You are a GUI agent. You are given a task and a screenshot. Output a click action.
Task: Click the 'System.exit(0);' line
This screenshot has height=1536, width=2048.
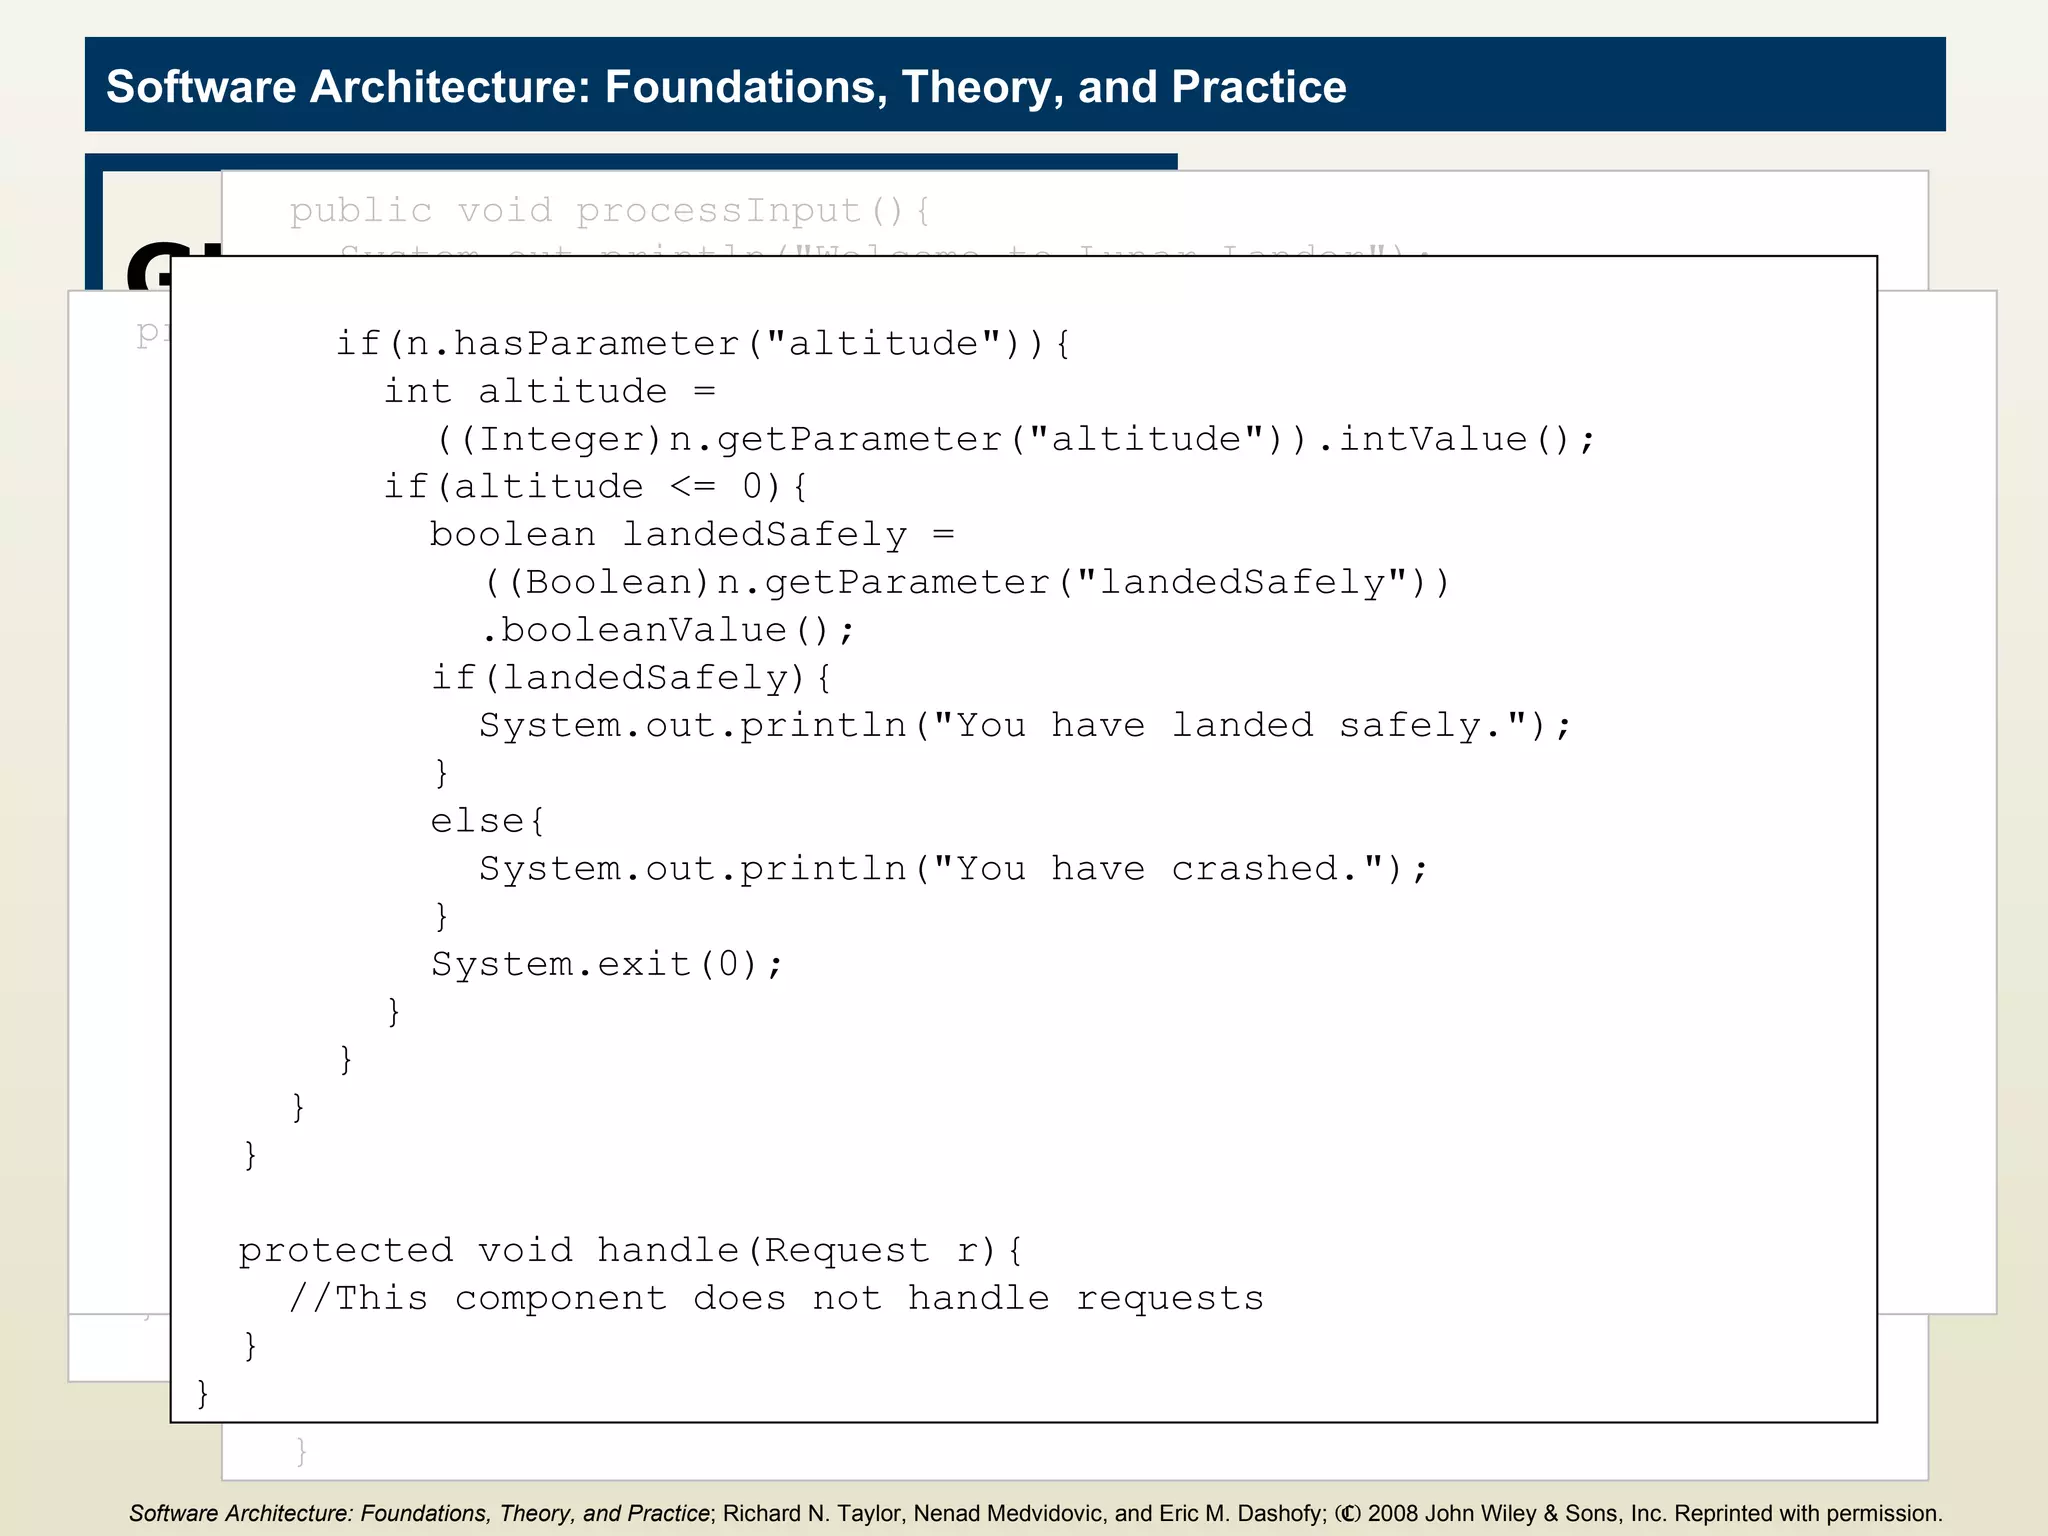coord(607,964)
